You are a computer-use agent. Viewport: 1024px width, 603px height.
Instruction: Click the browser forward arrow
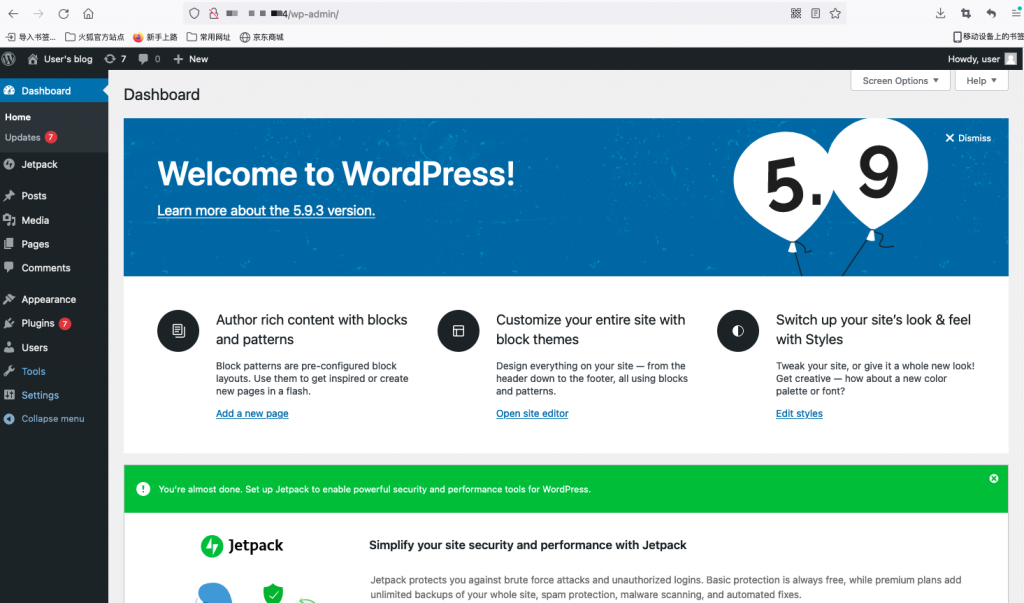tap(39, 13)
